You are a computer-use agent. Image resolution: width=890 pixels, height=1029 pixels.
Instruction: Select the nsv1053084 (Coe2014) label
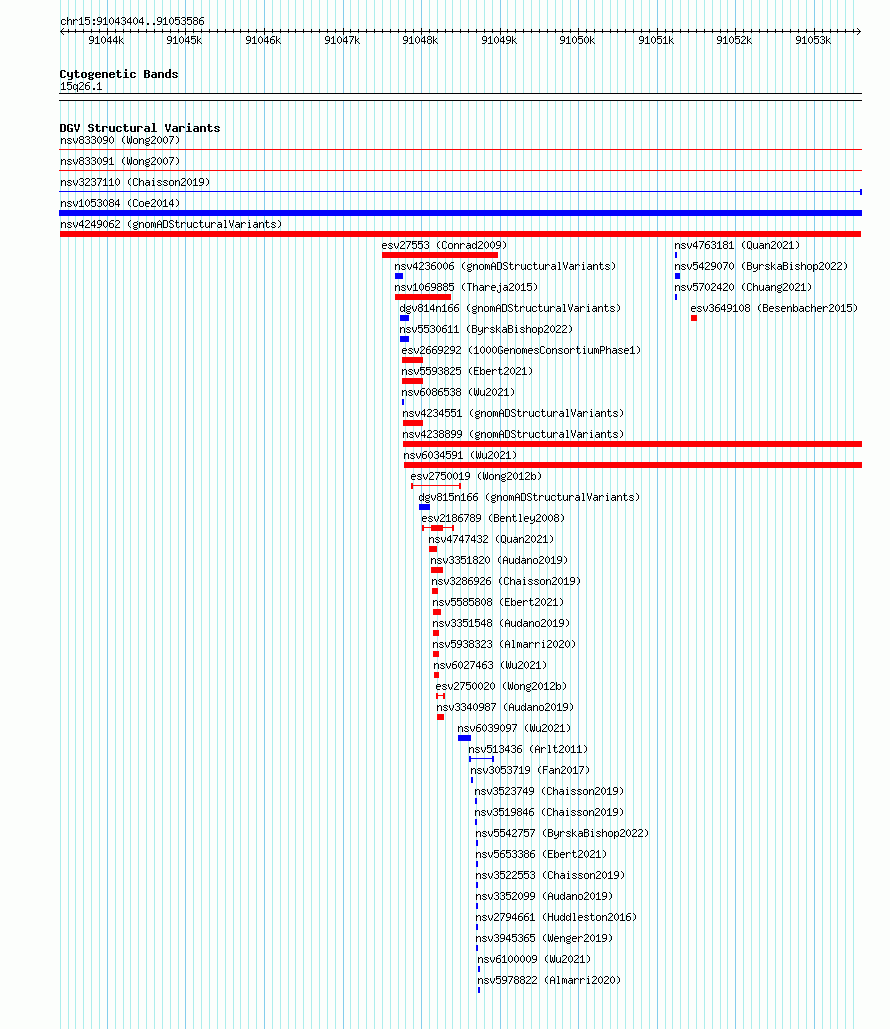tap(119, 203)
